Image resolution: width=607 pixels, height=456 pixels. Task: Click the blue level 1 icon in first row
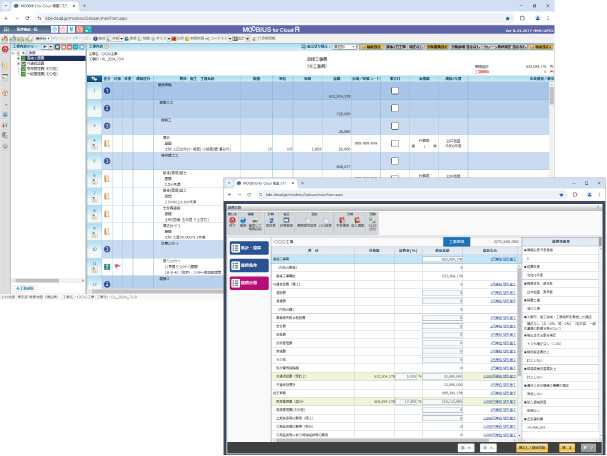(107, 92)
